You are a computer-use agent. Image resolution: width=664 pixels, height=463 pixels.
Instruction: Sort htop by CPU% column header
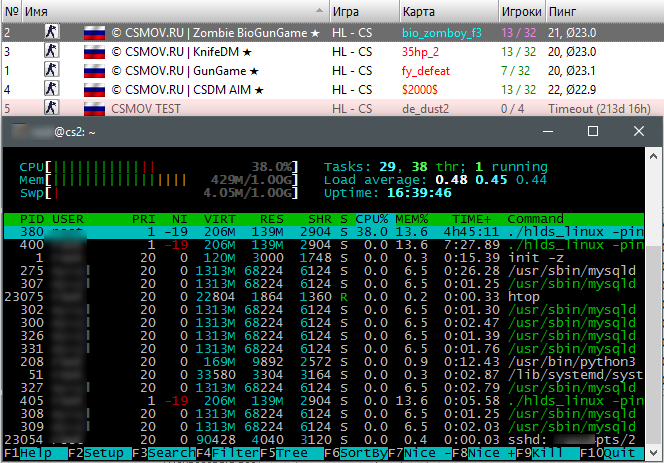(x=371, y=219)
